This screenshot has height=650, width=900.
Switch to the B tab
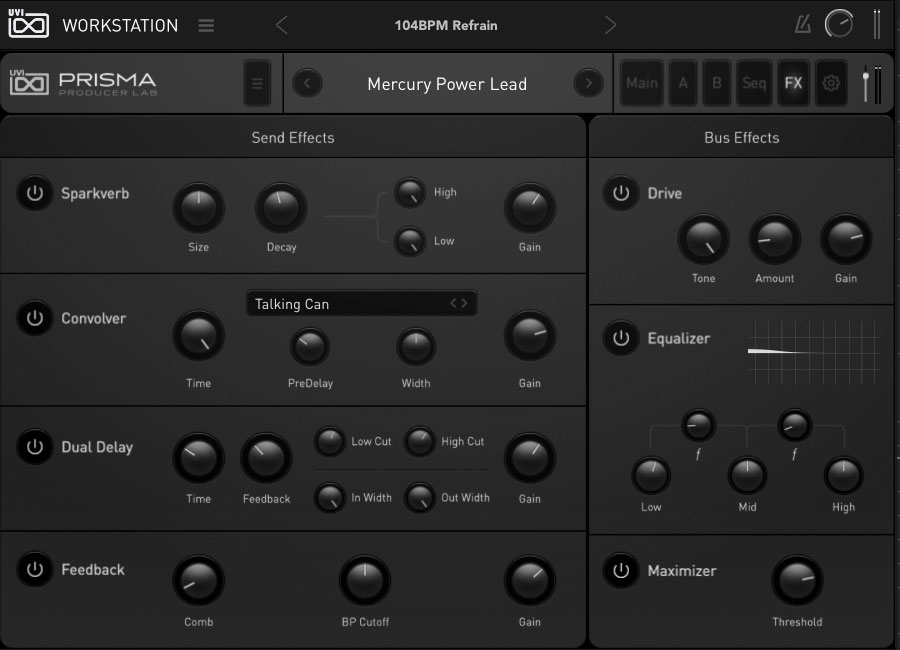click(x=717, y=83)
